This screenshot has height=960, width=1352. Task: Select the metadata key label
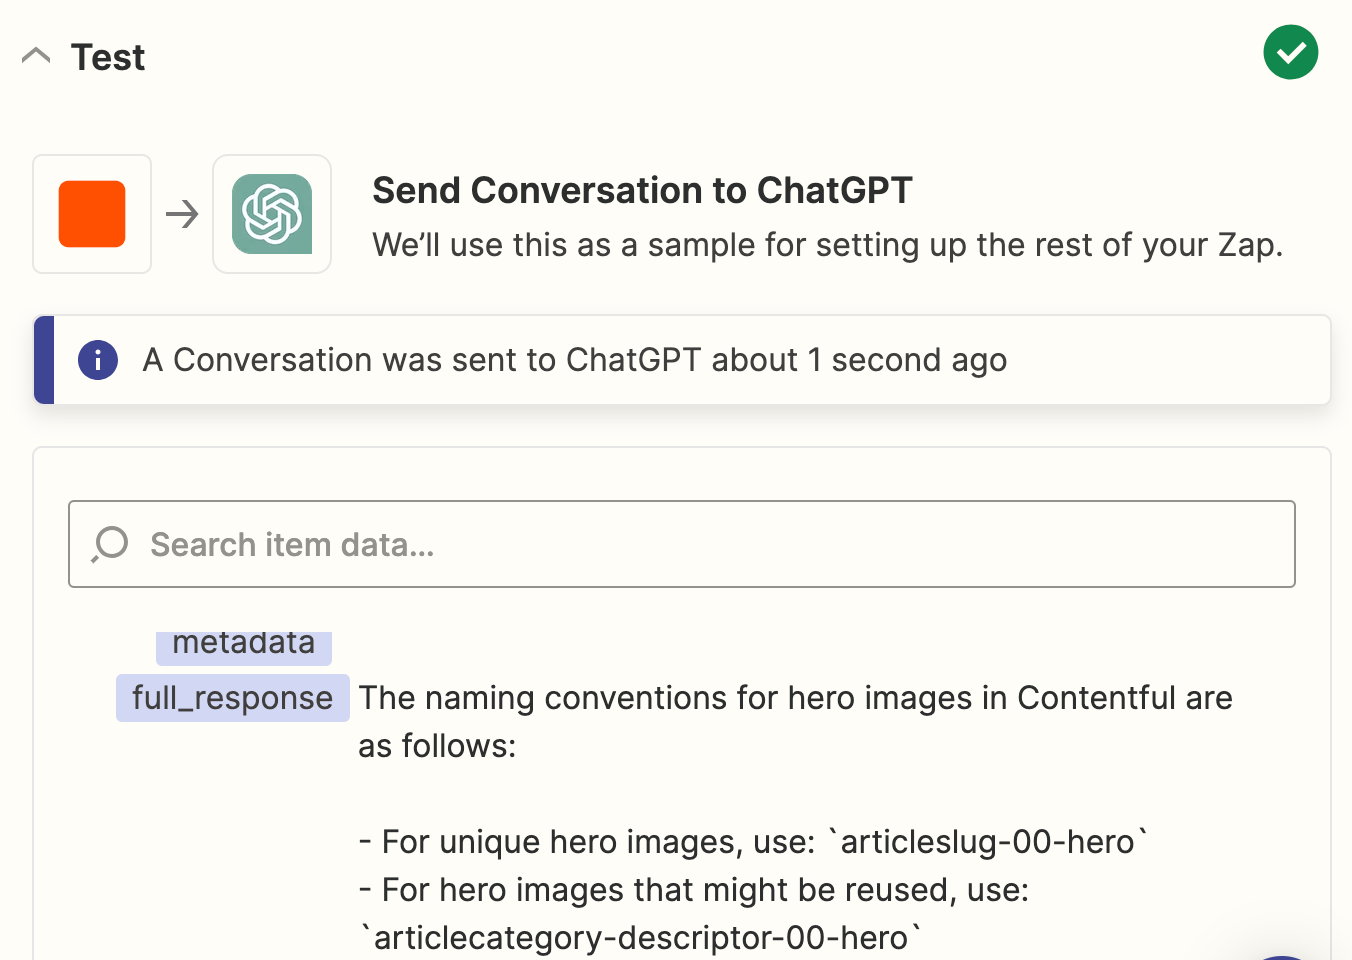[243, 645]
